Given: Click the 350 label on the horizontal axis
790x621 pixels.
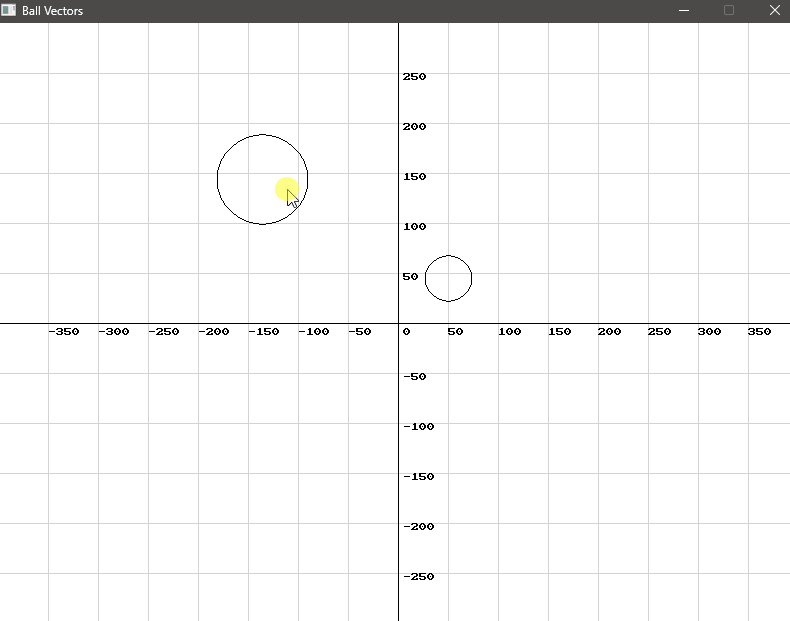Looking at the screenshot, I should coord(759,332).
